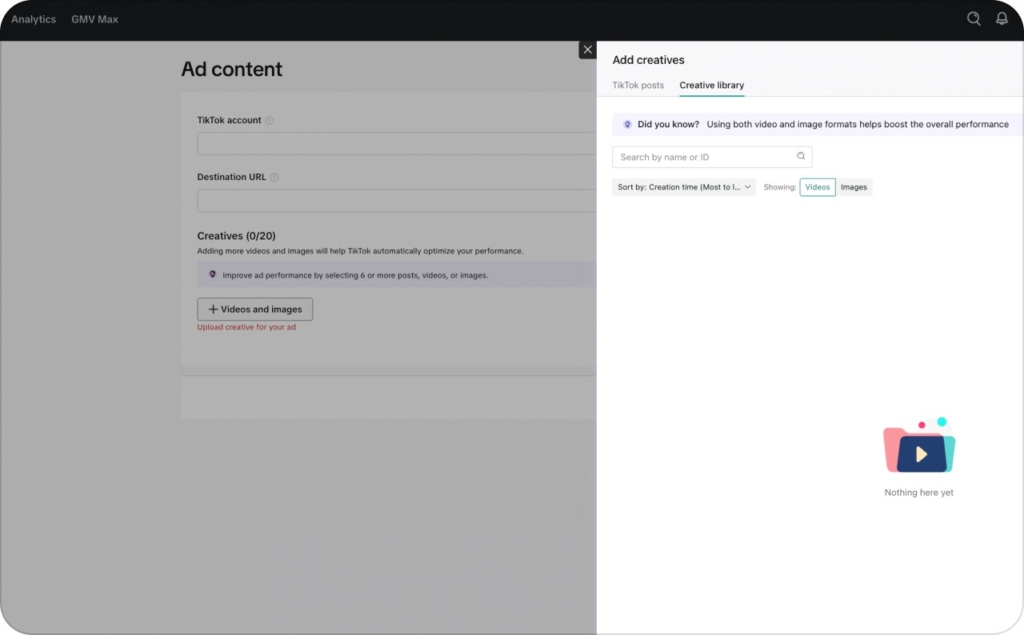Viewport: 1024px width, 635px height.
Task: Click the Destination URL input field
Action: pos(396,201)
